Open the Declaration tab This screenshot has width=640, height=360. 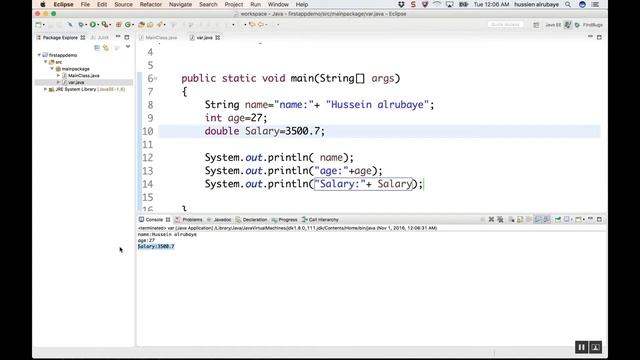click(x=251, y=220)
